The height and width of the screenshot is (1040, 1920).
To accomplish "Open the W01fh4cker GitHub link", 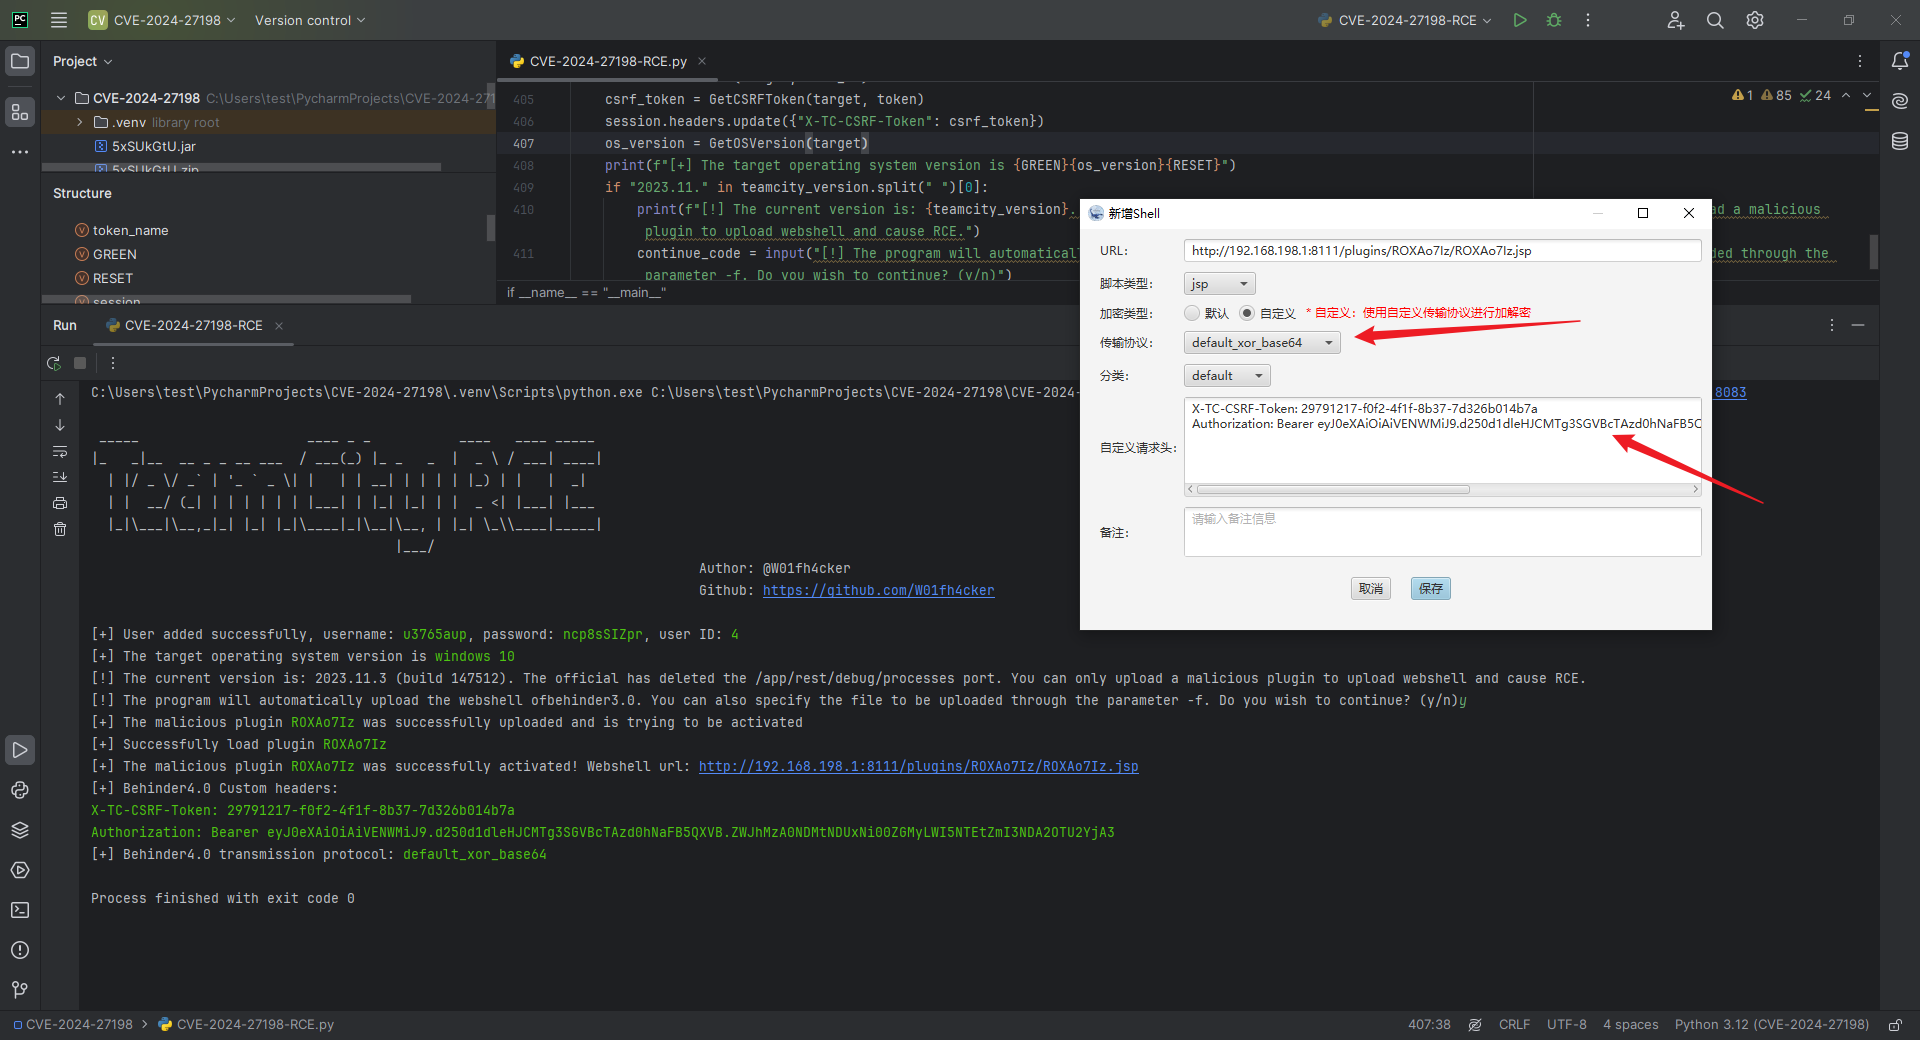I will point(878,590).
